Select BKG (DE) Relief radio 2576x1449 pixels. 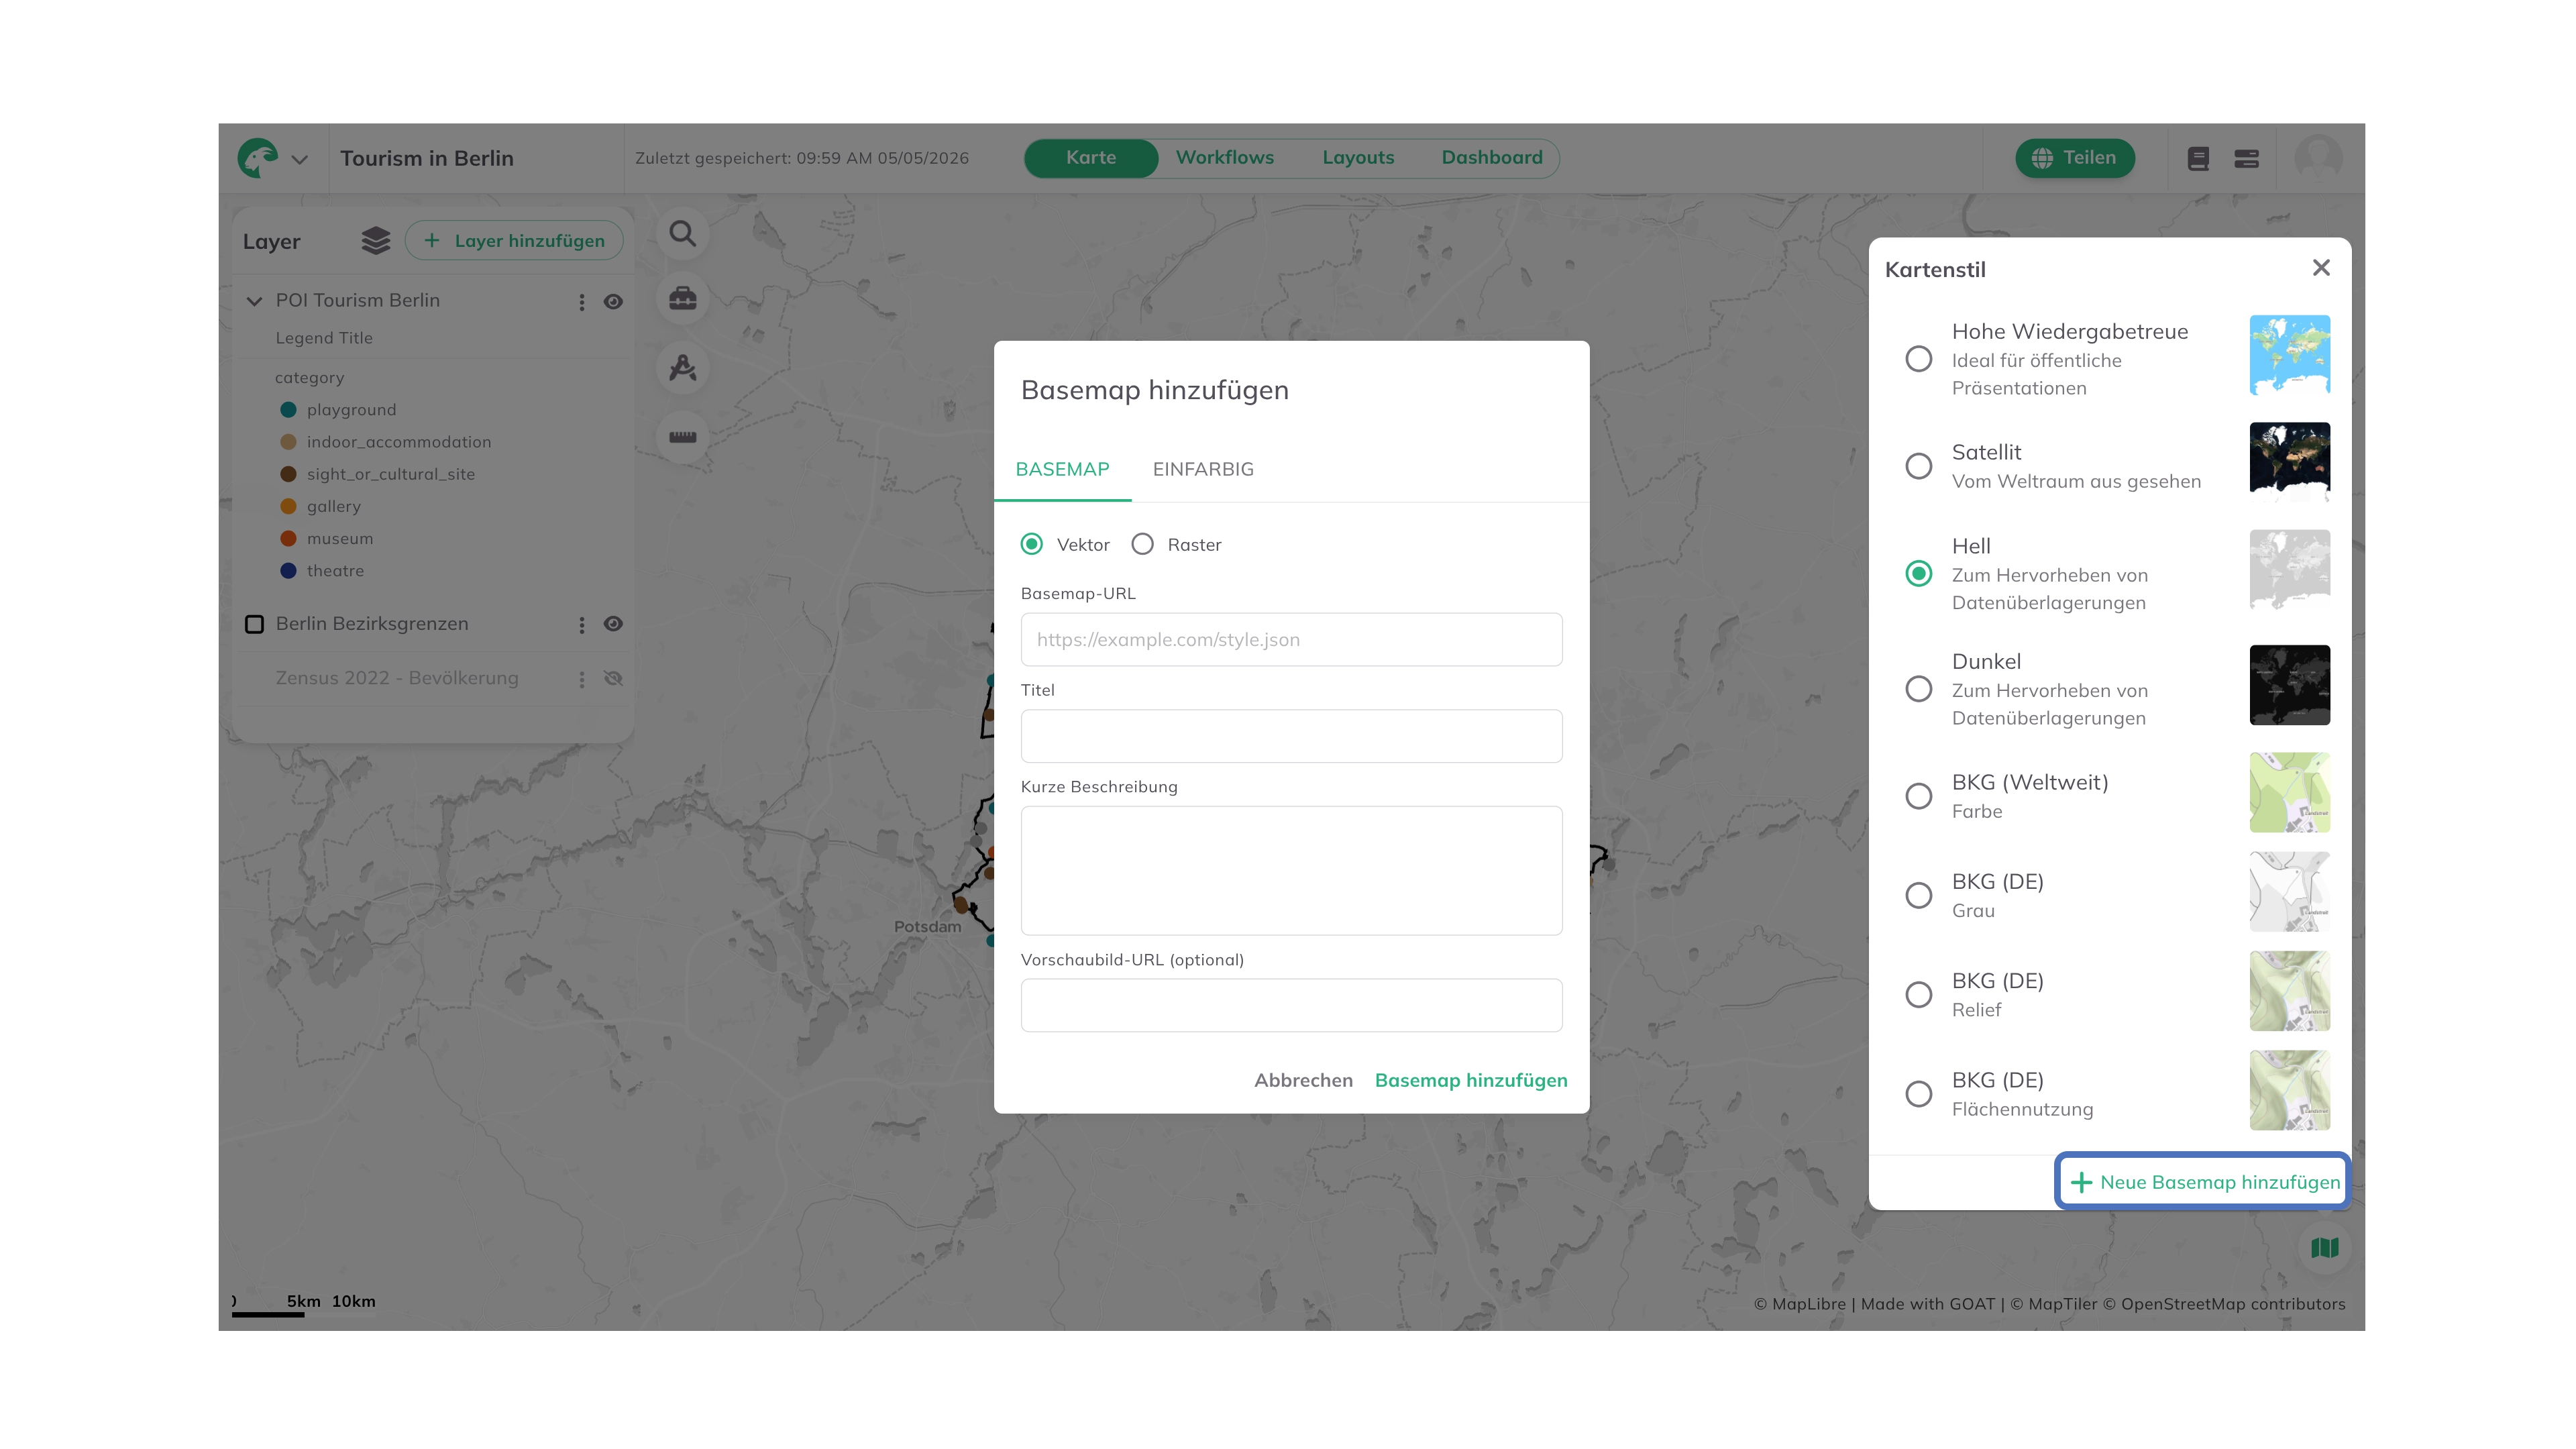coord(1918,994)
